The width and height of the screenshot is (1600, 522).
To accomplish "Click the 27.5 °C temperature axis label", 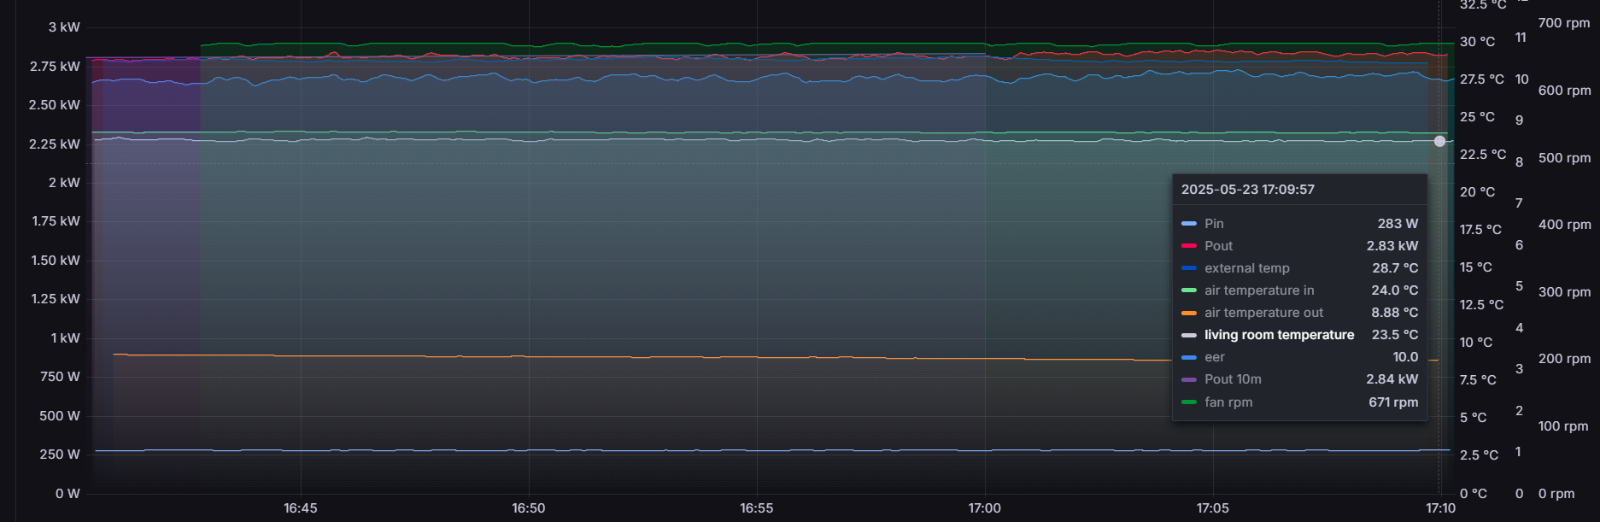I will coord(1482,79).
